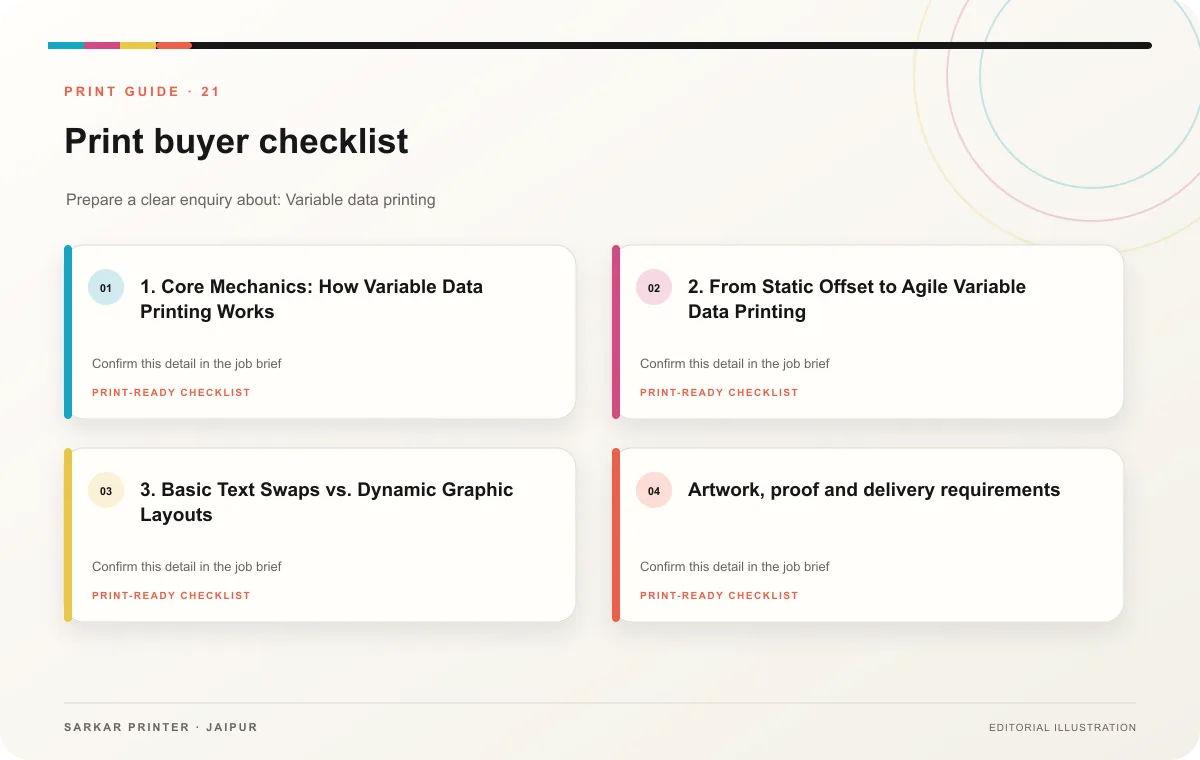Click PRINT-READY CHECKLIST in the Artwork card
Image resolution: width=1200 pixels, height=760 pixels.
click(719, 595)
